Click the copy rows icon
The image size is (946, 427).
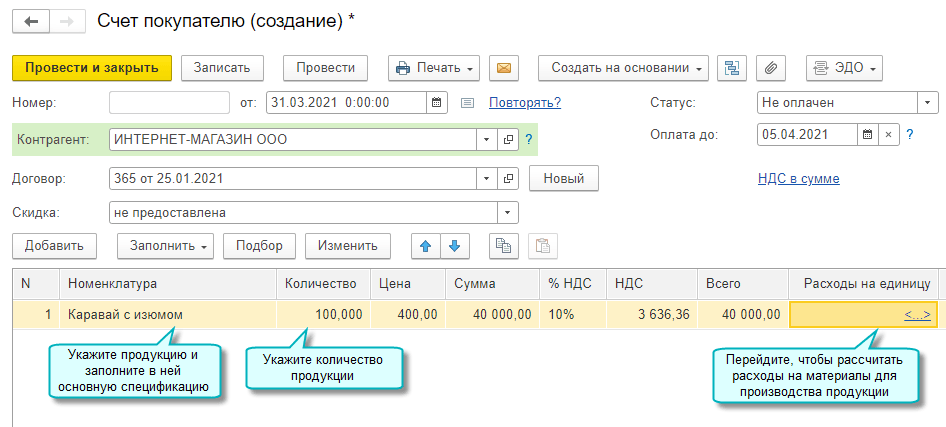coord(505,246)
